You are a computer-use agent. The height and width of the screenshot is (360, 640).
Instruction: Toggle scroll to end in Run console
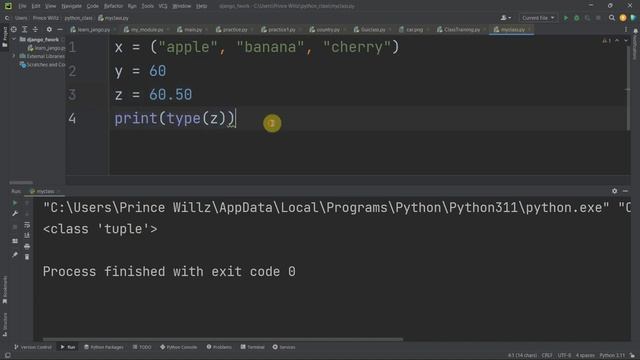click(x=27, y=236)
